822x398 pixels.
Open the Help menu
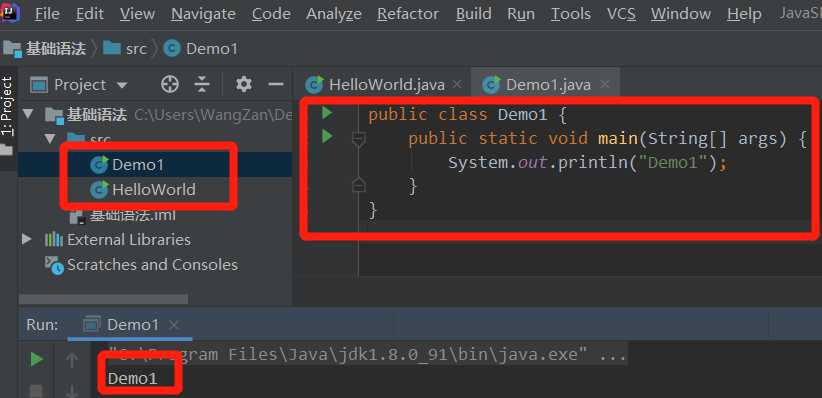click(744, 14)
